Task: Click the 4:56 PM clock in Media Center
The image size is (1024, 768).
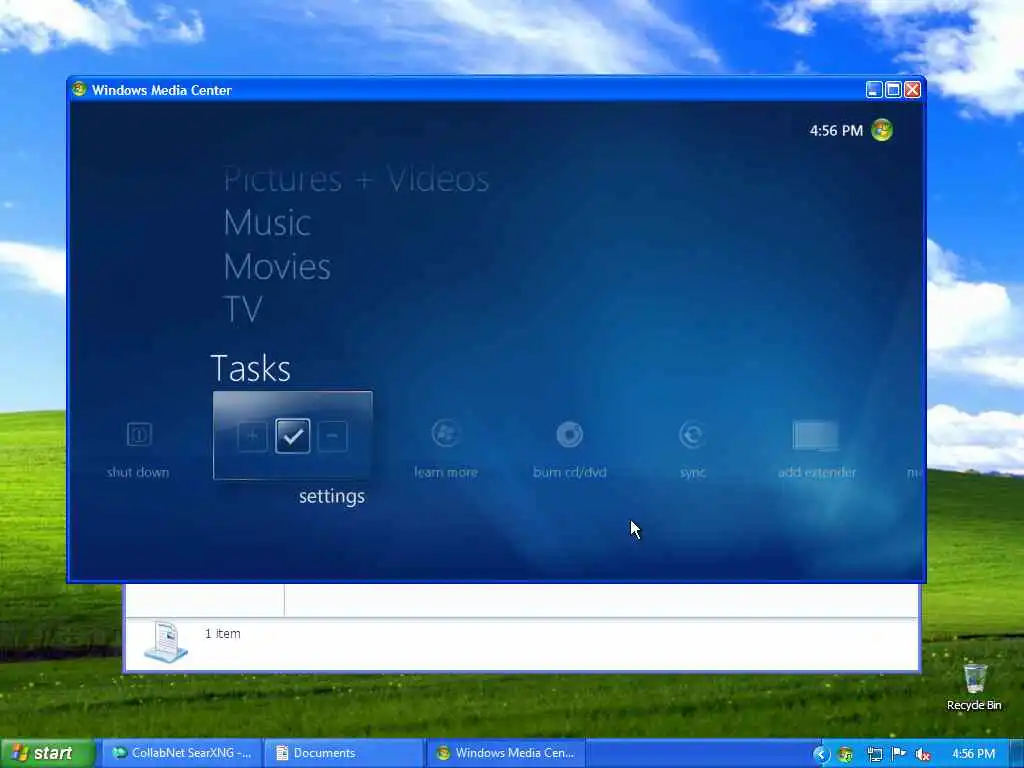Action: (836, 131)
